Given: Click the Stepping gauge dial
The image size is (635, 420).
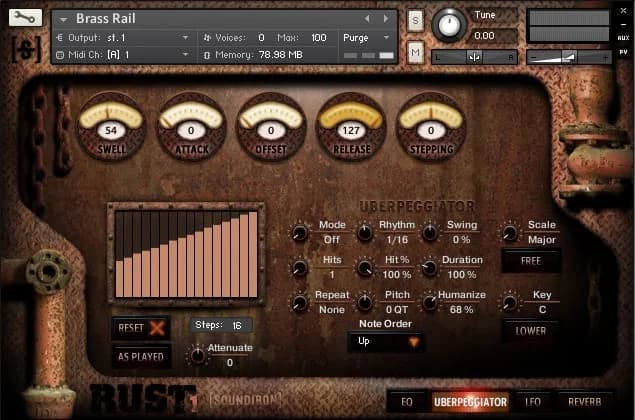Looking at the screenshot, I should 430,128.
